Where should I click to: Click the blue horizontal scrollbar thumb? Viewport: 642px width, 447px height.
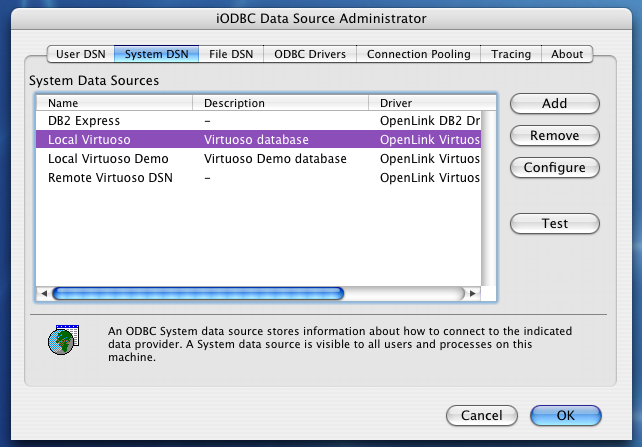[x=198, y=293]
